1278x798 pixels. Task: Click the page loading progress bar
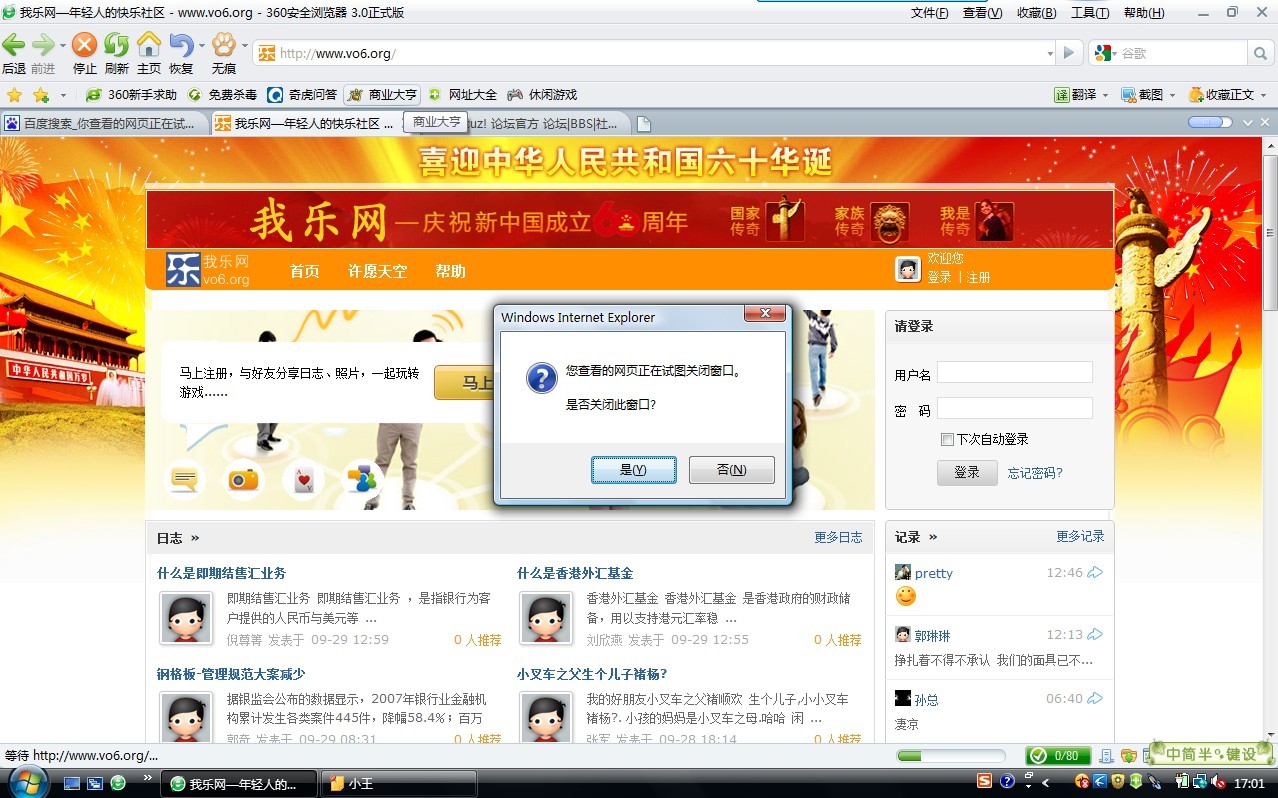(x=951, y=756)
